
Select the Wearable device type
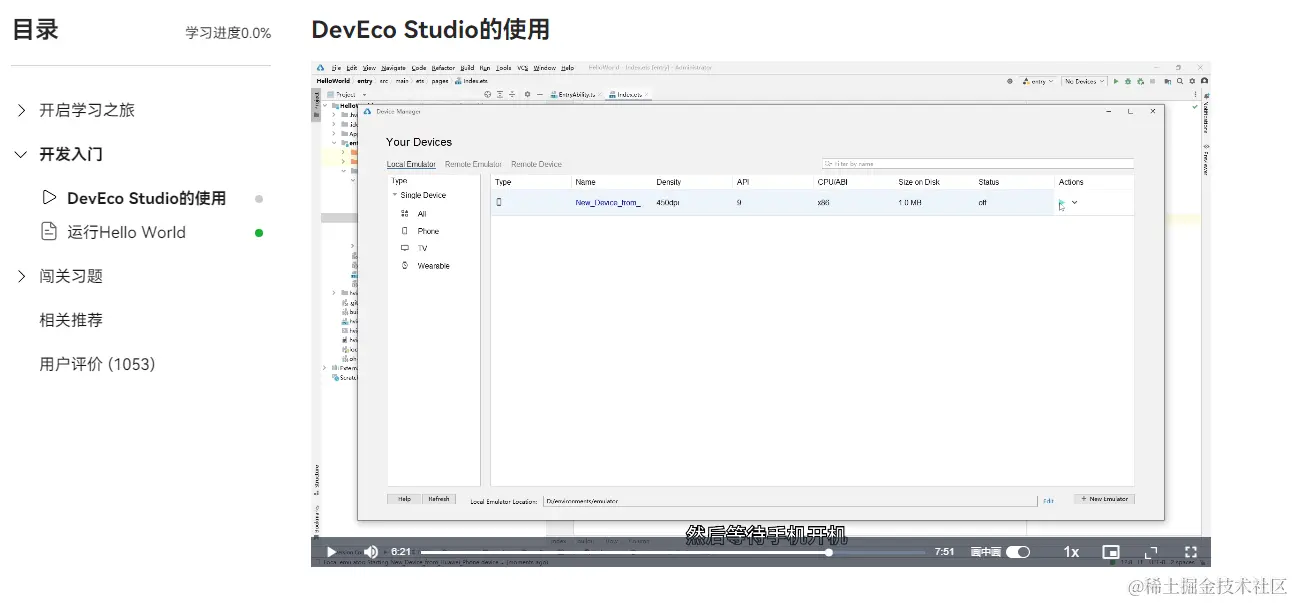pyautogui.click(x=425, y=266)
